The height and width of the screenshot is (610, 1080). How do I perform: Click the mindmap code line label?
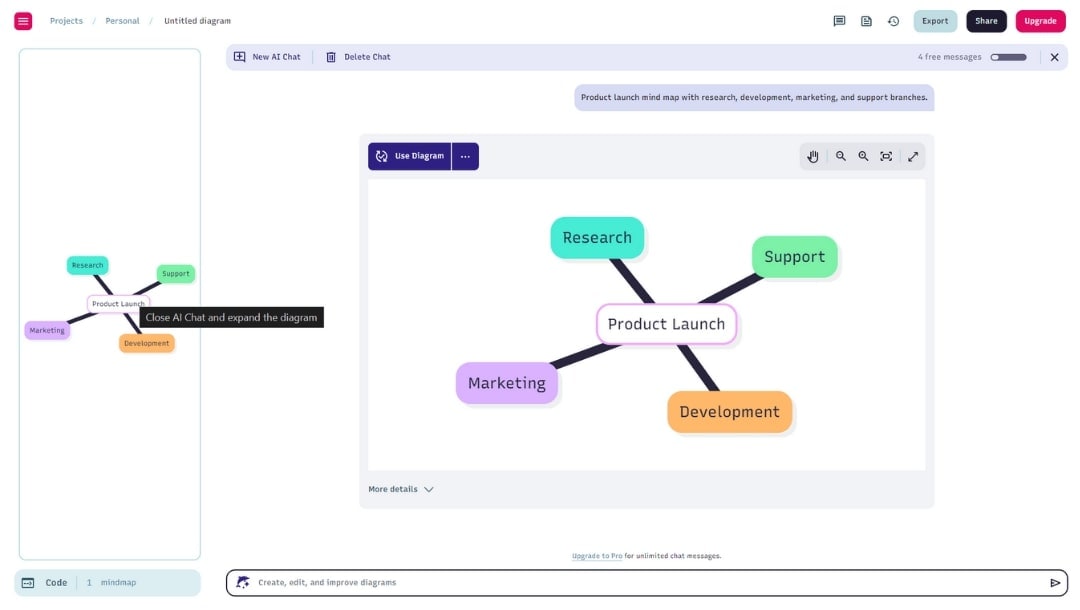(x=118, y=582)
